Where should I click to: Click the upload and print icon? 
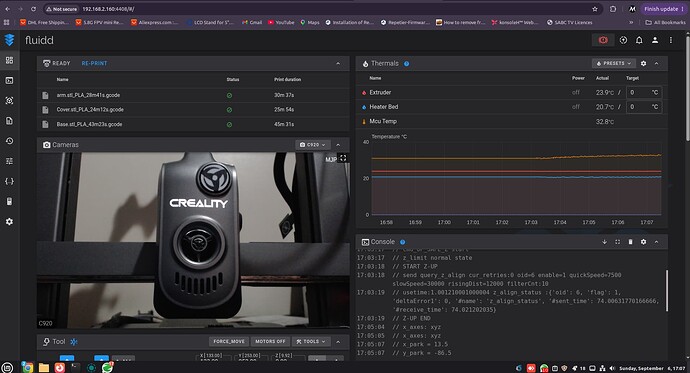pos(623,40)
